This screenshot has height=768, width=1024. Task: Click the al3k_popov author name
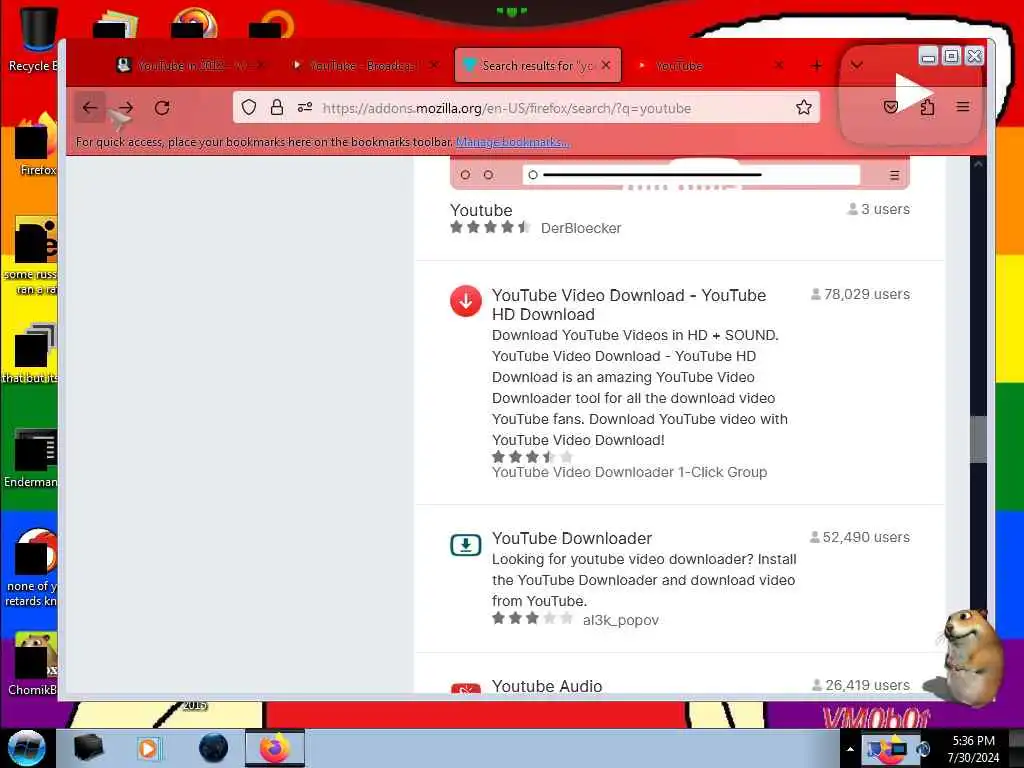pos(620,620)
